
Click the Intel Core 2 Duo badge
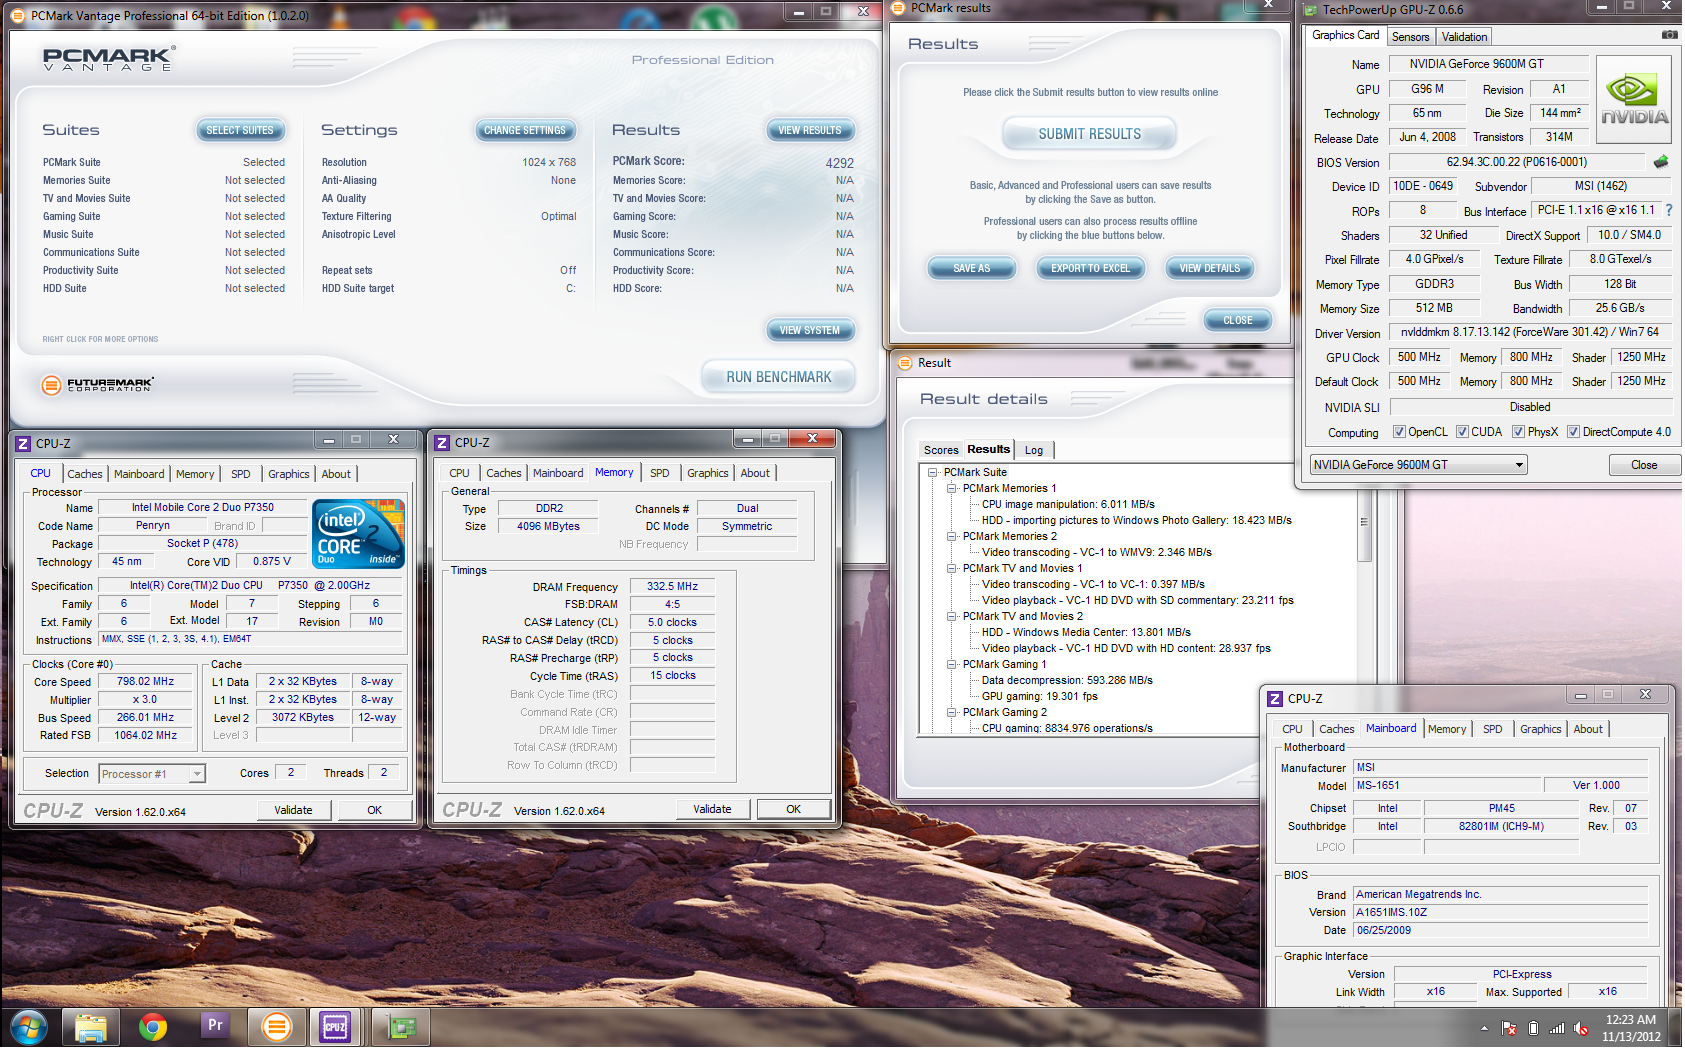(x=359, y=534)
